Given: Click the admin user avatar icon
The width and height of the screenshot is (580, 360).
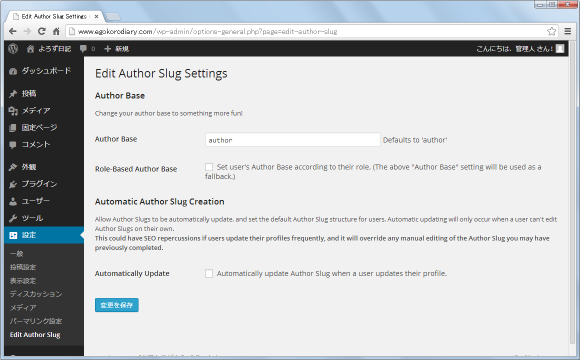Looking at the screenshot, I should pyautogui.click(x=560, y=48).
